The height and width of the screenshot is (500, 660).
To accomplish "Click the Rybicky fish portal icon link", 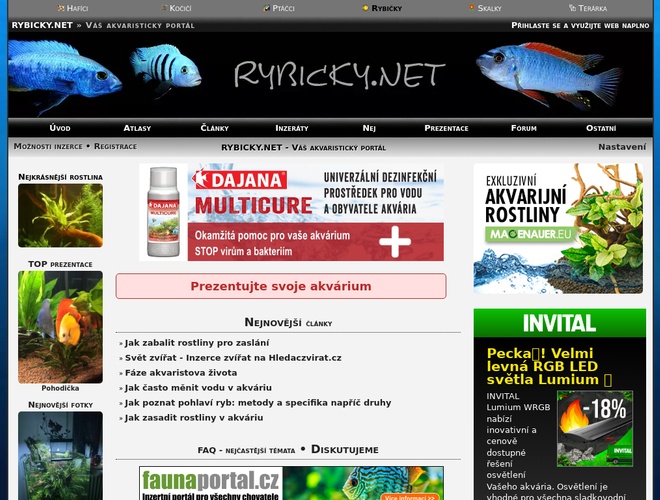I will [x=380, y=8].
